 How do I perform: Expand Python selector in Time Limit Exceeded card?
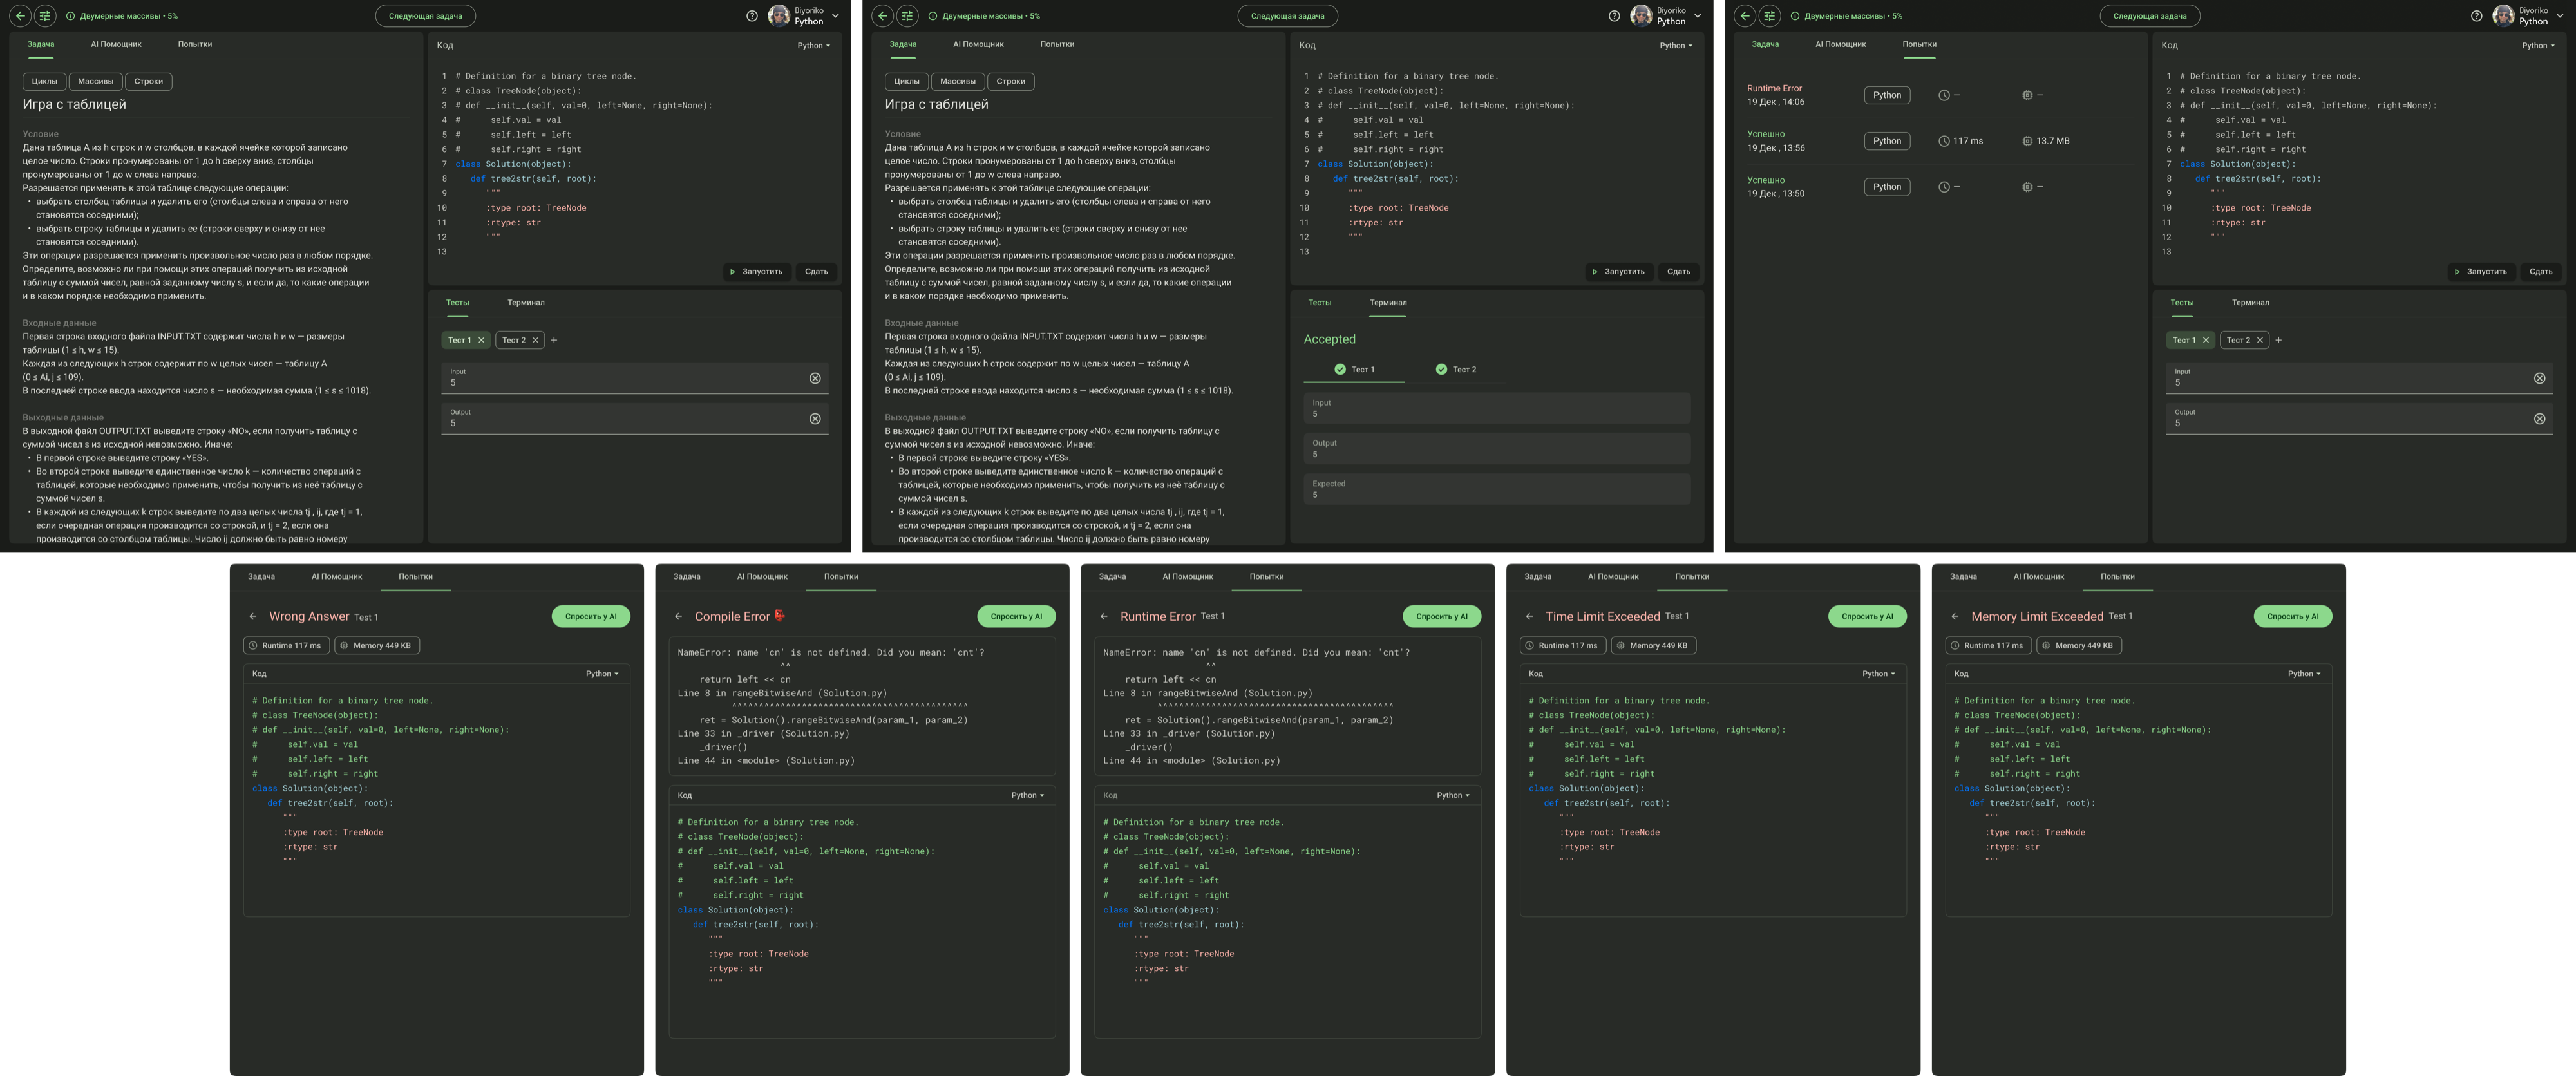point(1878,674)
